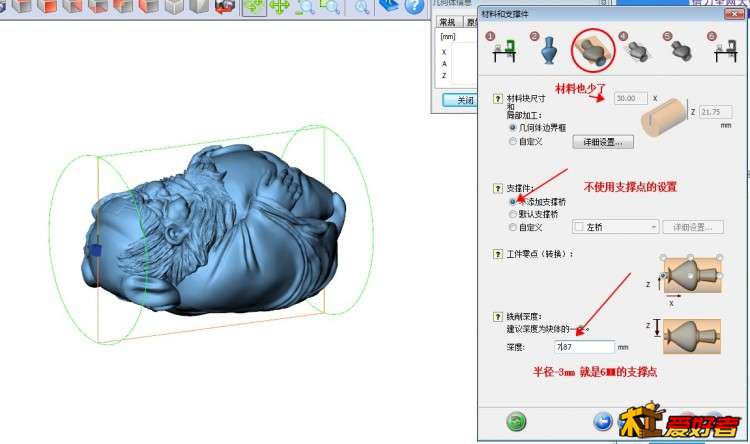Select 几何体边界框 radio option
Screen dimensions: 750x444
click(x=514, y=128)
